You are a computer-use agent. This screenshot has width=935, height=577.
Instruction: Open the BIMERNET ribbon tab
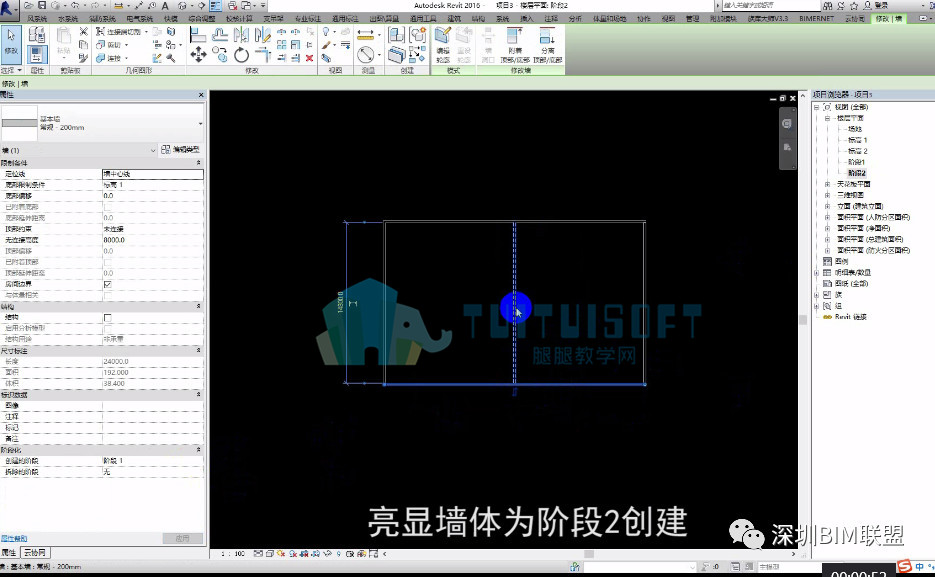(816, 18)
